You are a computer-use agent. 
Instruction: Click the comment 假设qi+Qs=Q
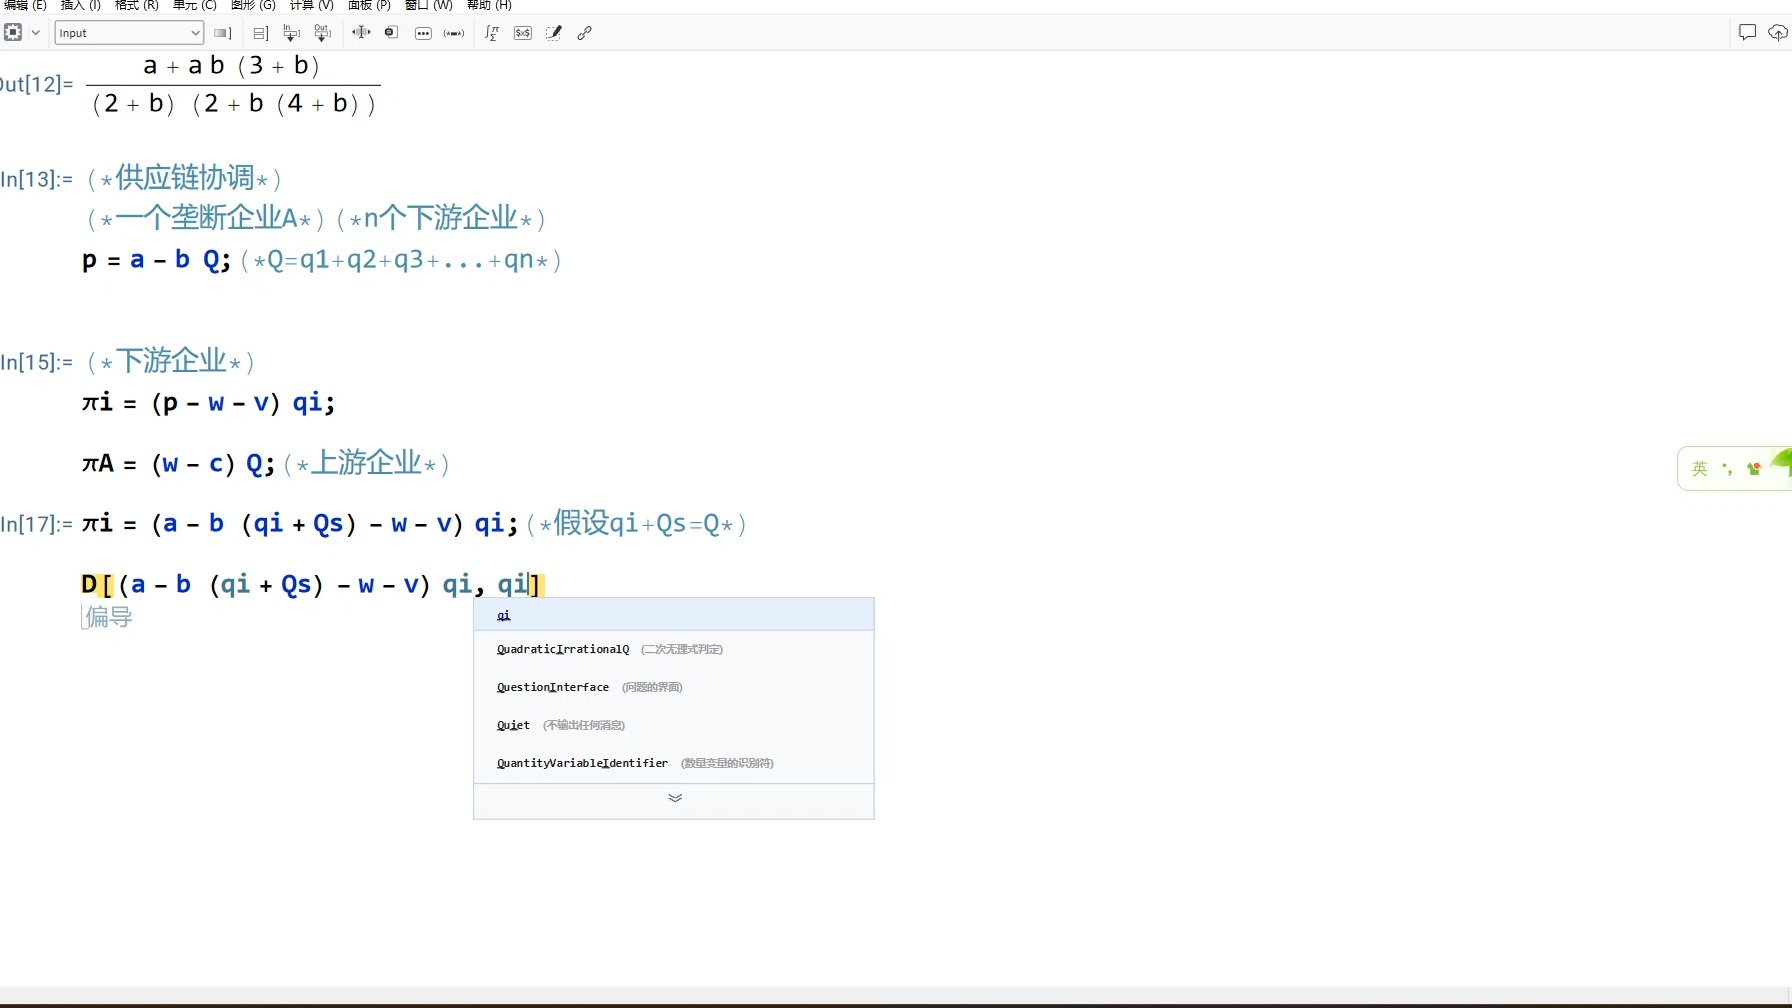pyautogui.click(x=637, y=523)
